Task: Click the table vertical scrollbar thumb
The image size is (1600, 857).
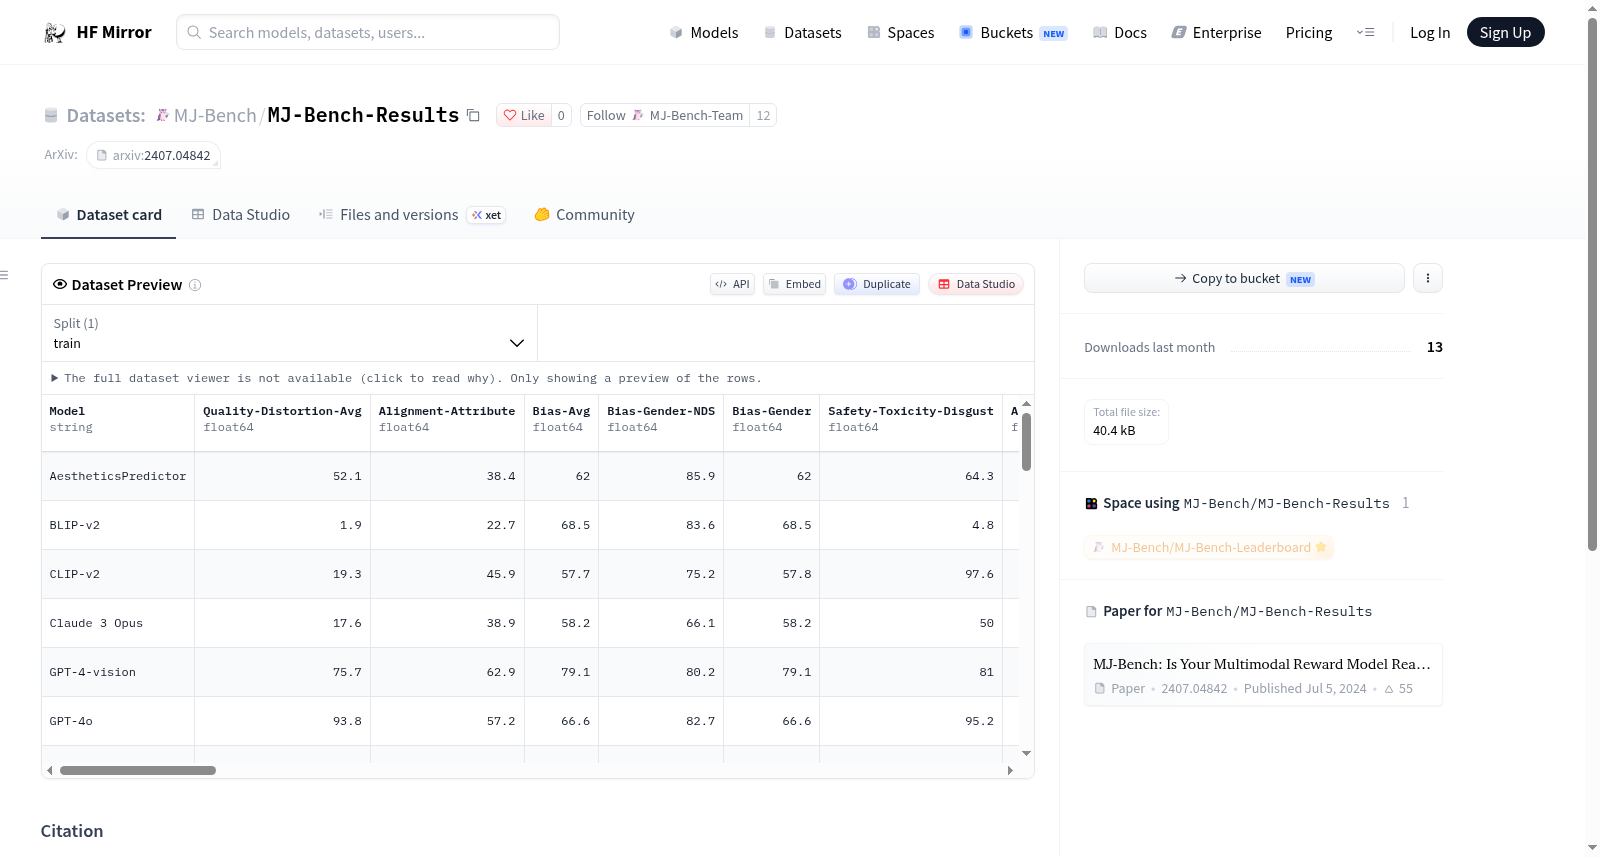Action: click(1026, 441)
